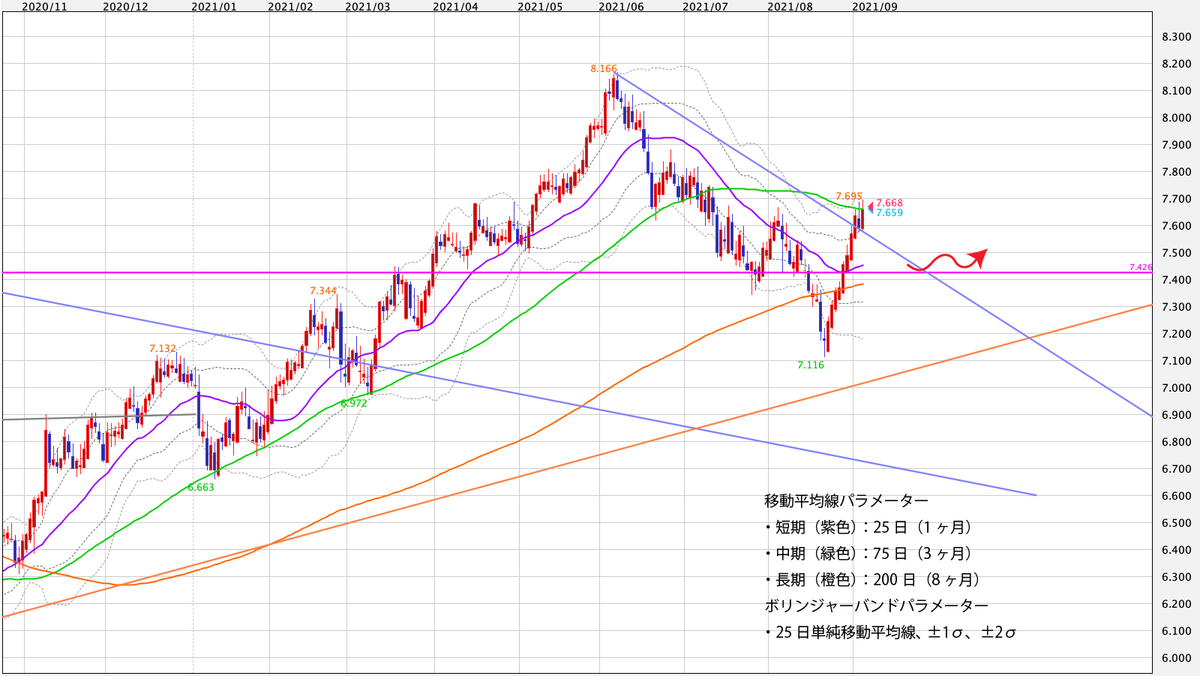1200x676 pixels.
Task: Click the 7.500 price axis value
Action: click(x=1176, y=253)
